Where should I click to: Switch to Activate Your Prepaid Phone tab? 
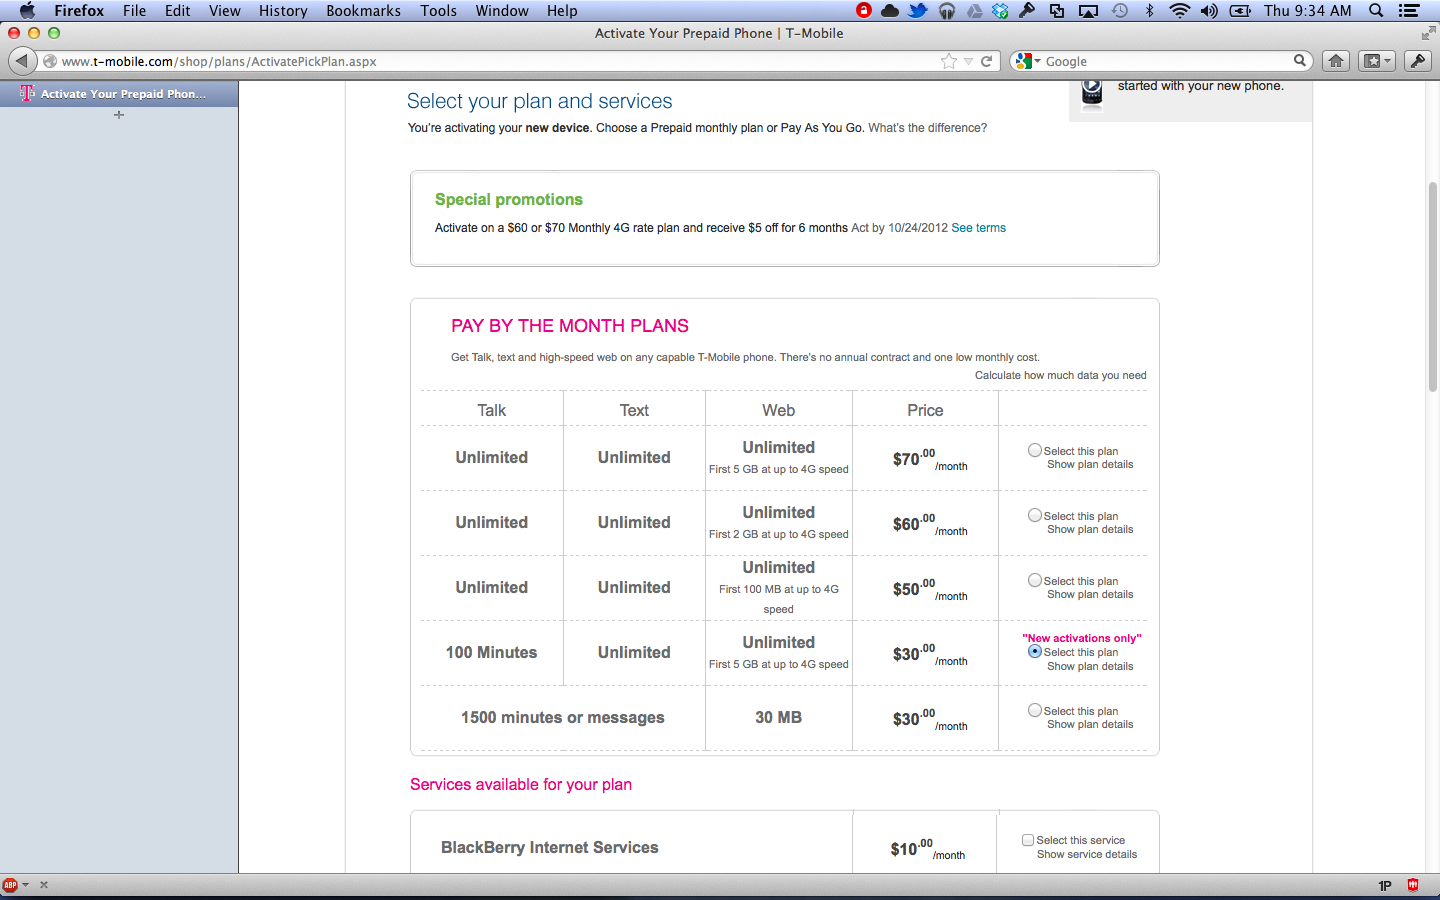click(x=119, y=94)
